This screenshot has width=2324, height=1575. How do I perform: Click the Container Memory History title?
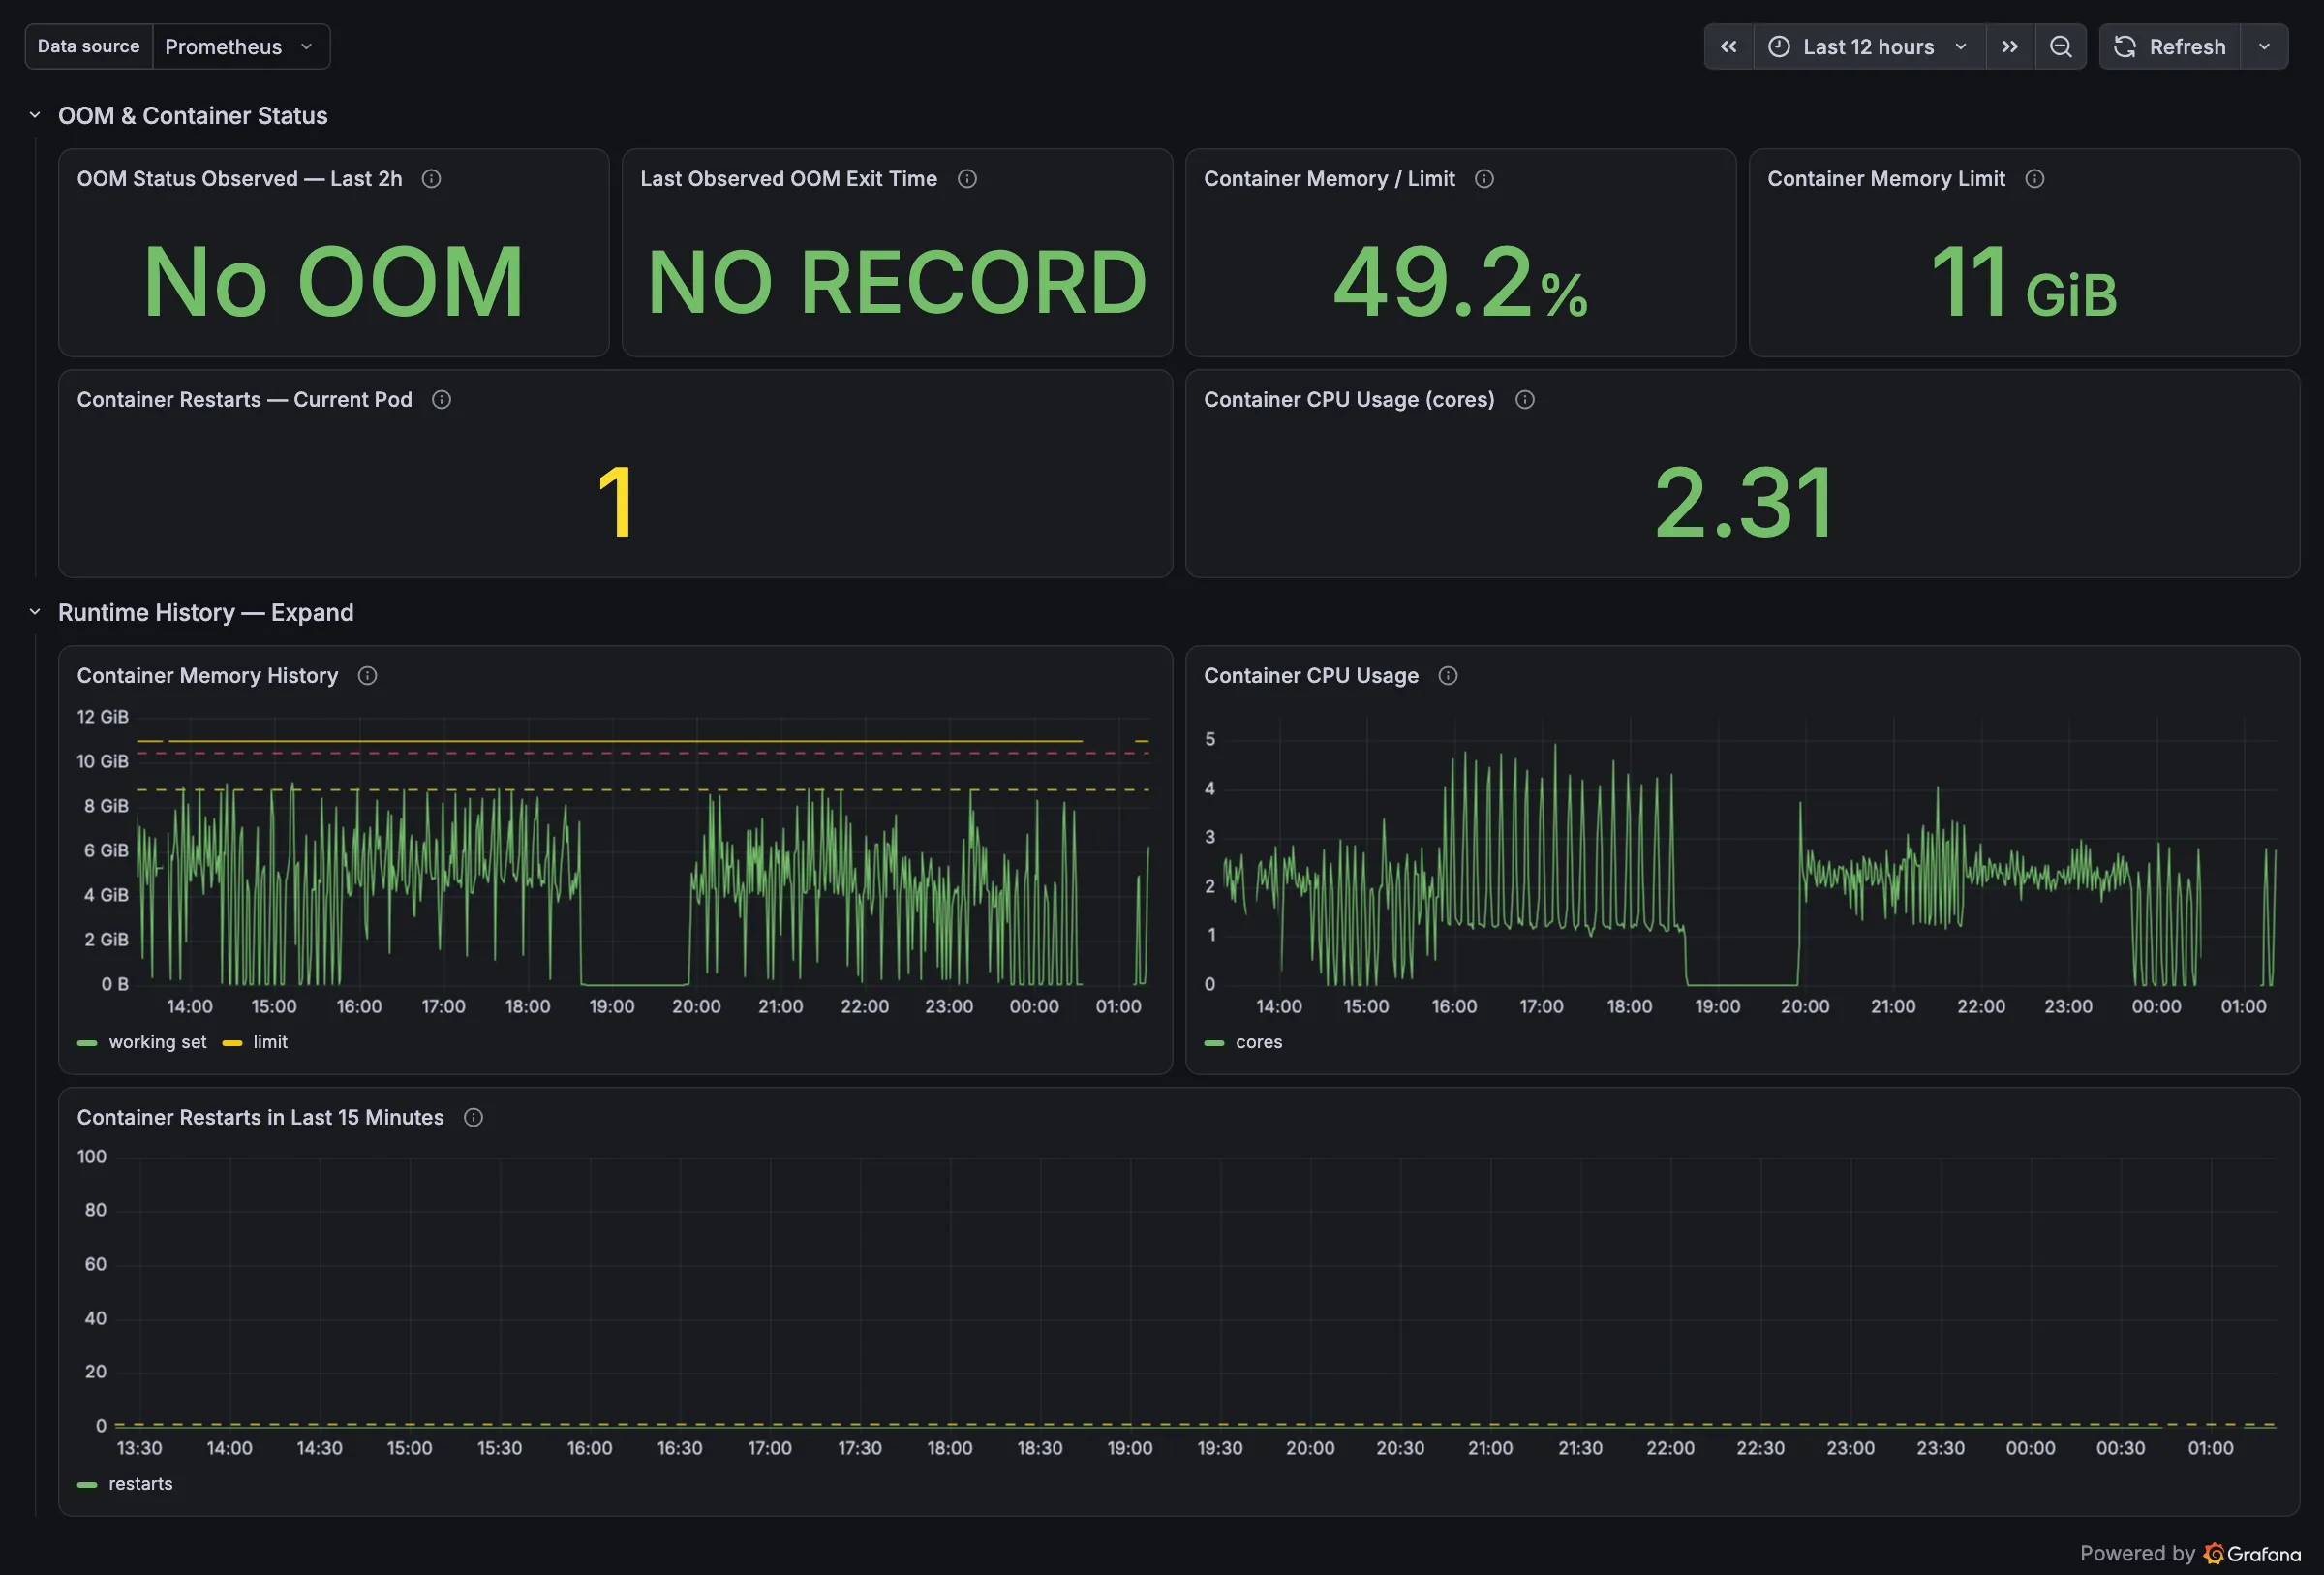[x=207, y=676]
